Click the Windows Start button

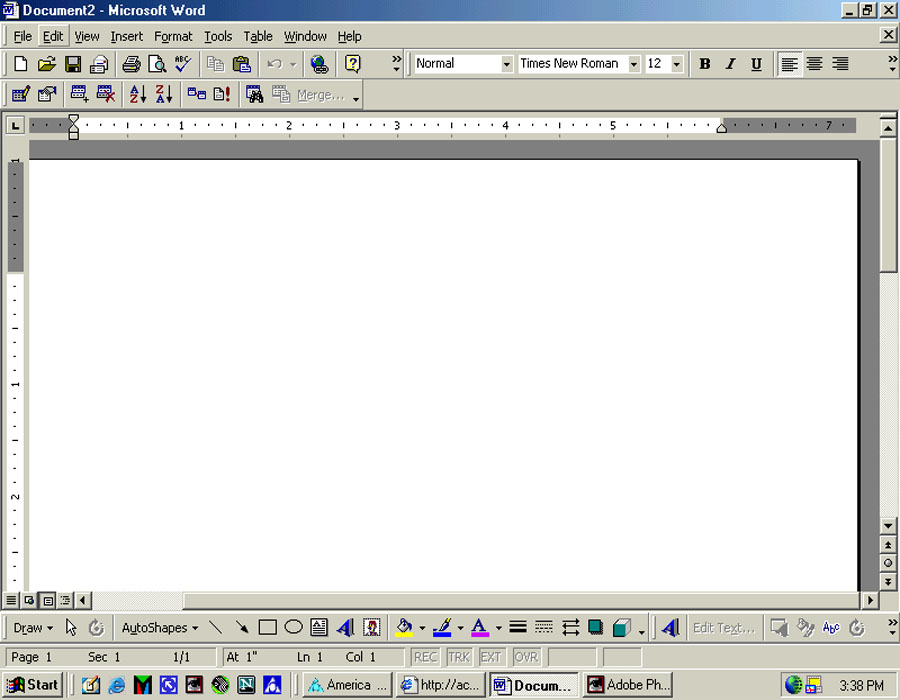(33, 685)
